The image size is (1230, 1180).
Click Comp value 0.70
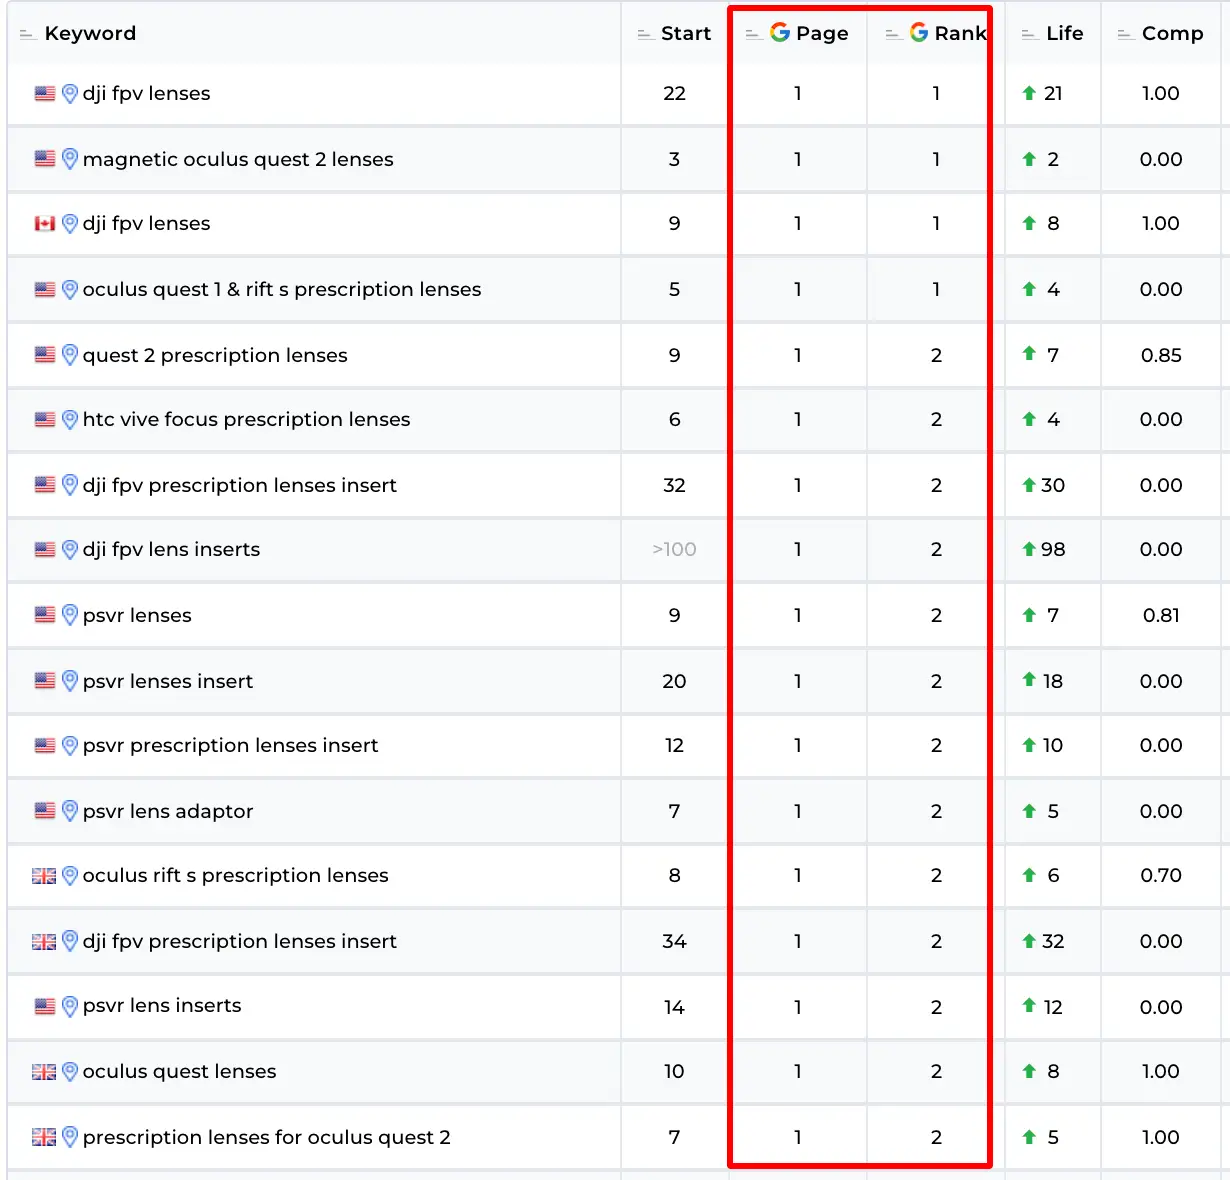point(1161,875)
